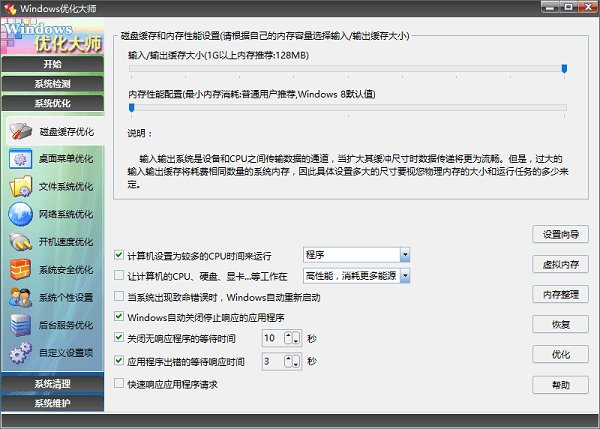This screenshot has width=600, height=429.
Task: Toggle 应用程序出错的等待响应时间 checkbox
Action: point(119,360)
